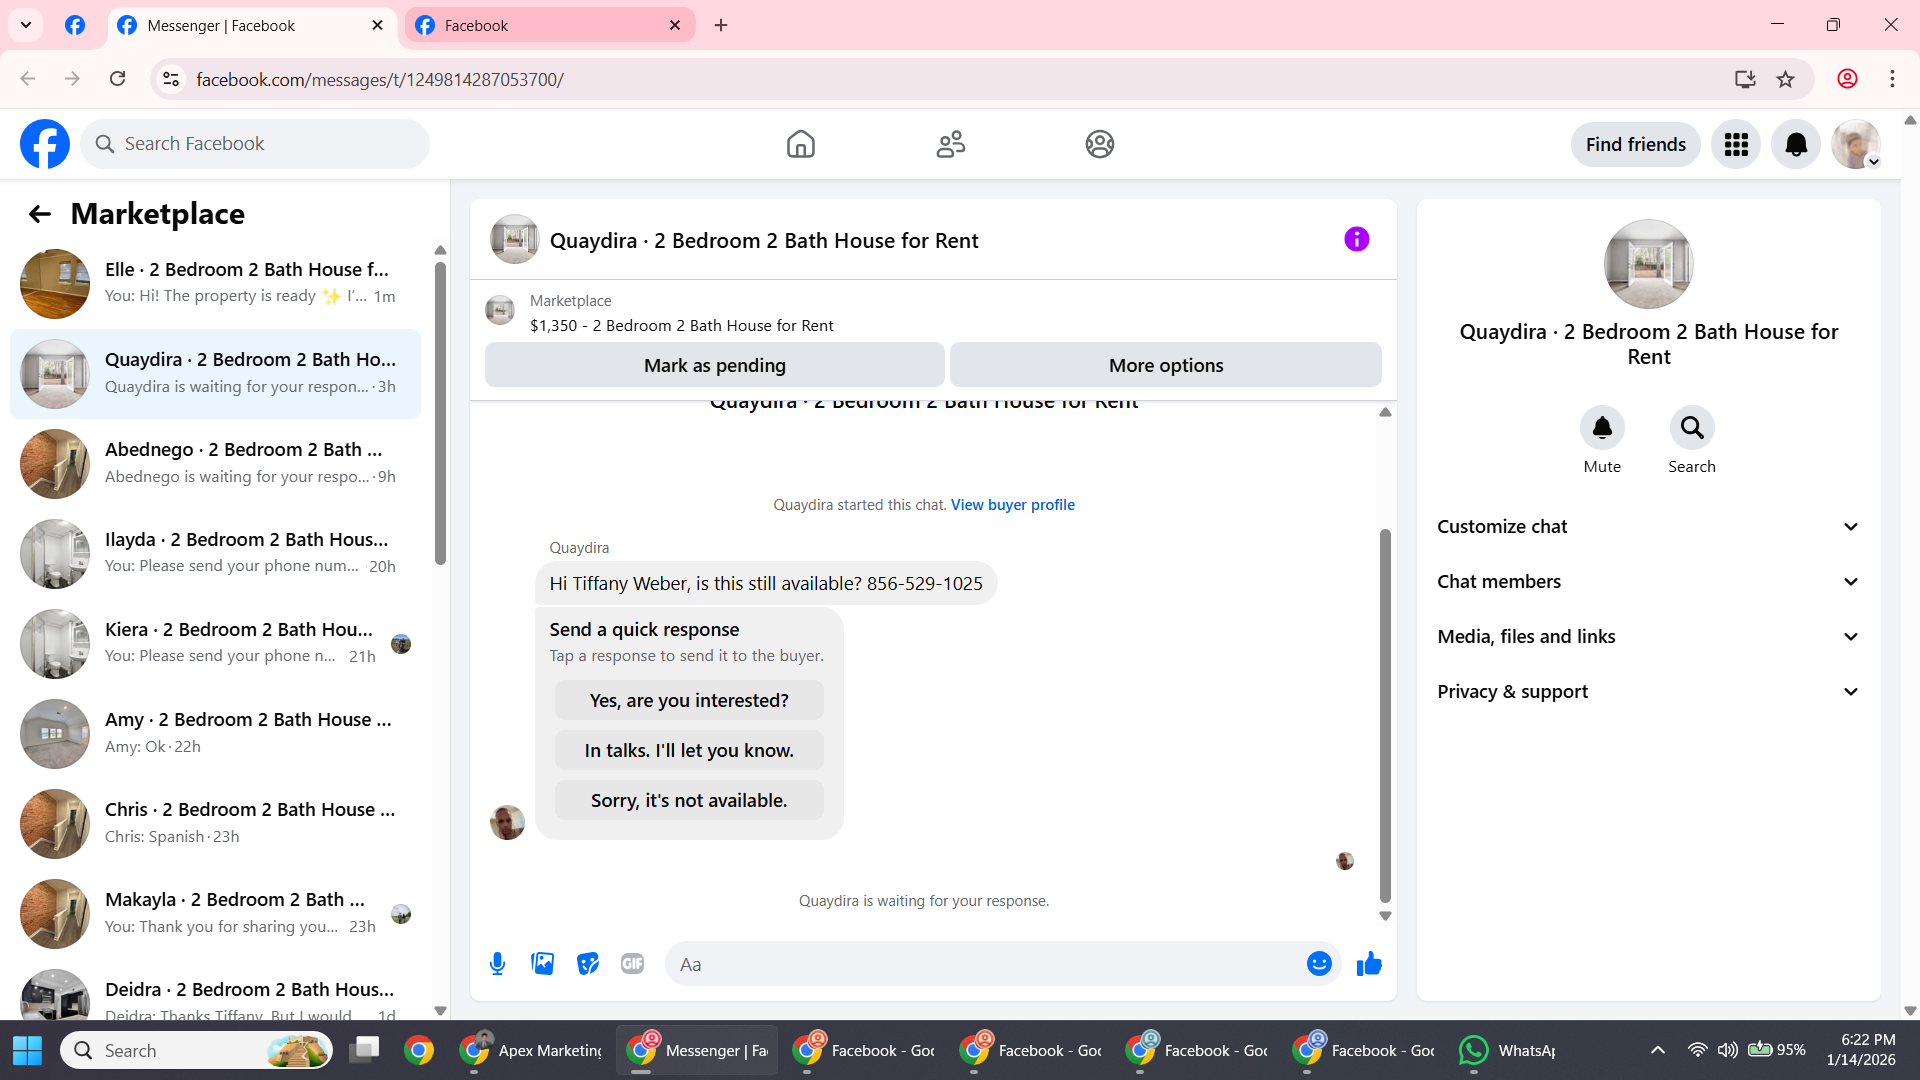Expand the Media, files and links section
The width and height of the screenshot is (1920, 1080).
pos(1648,637)
